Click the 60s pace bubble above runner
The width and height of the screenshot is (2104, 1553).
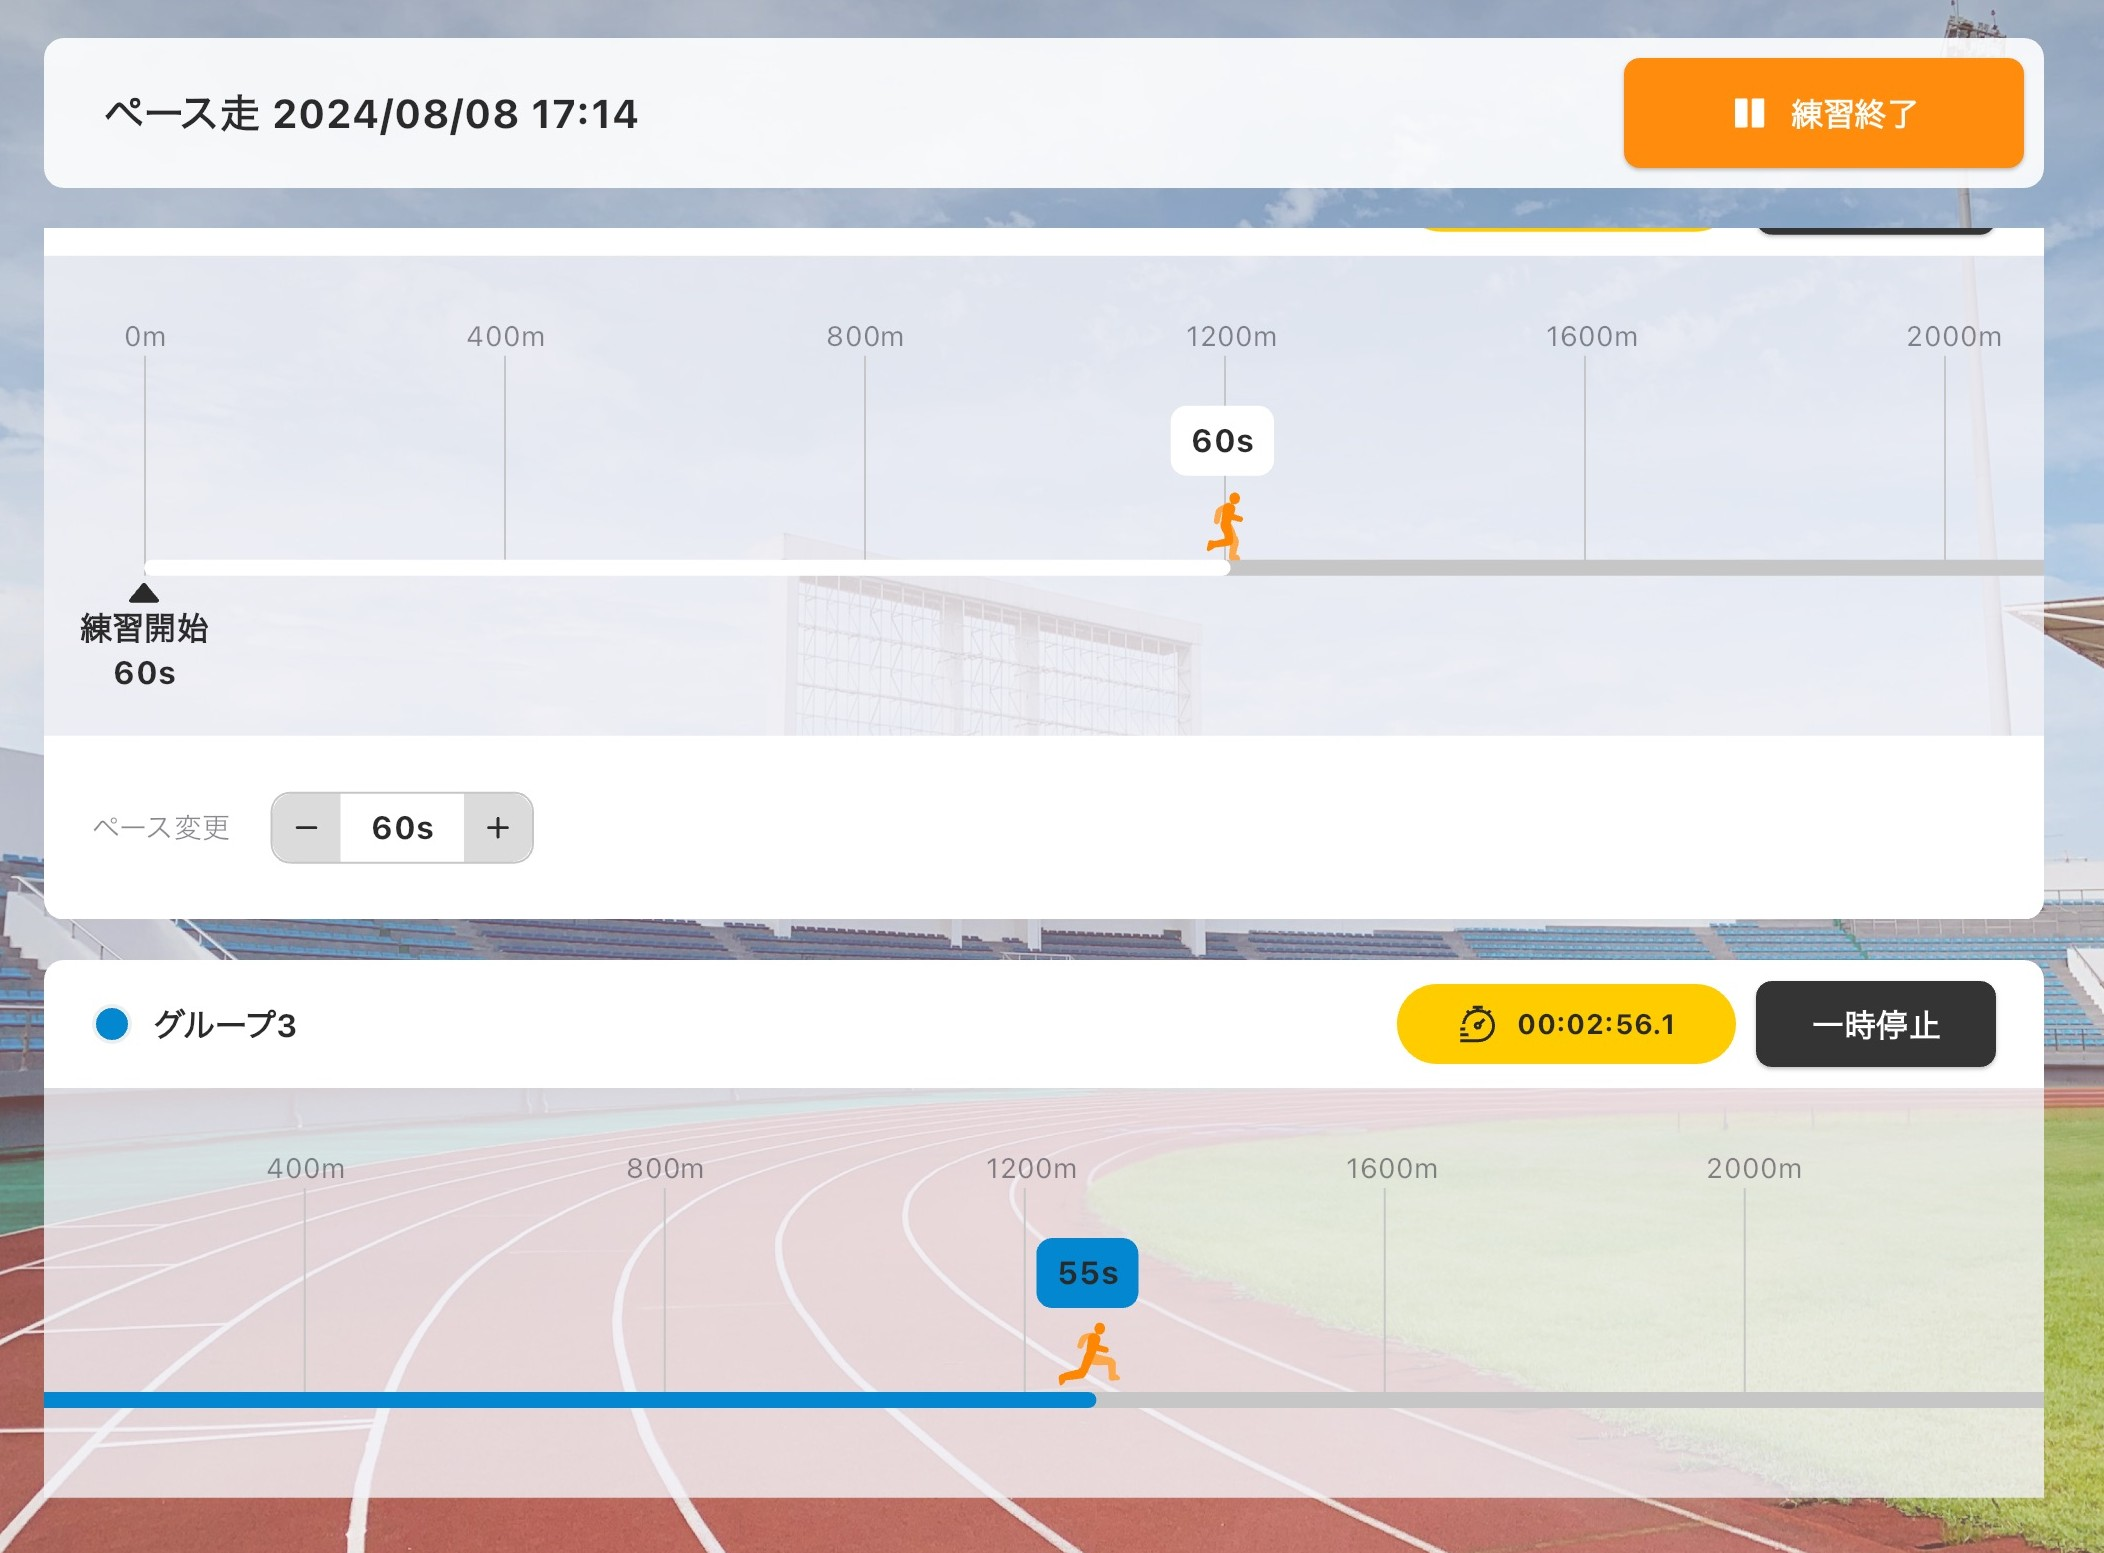tap(1222, 441)
